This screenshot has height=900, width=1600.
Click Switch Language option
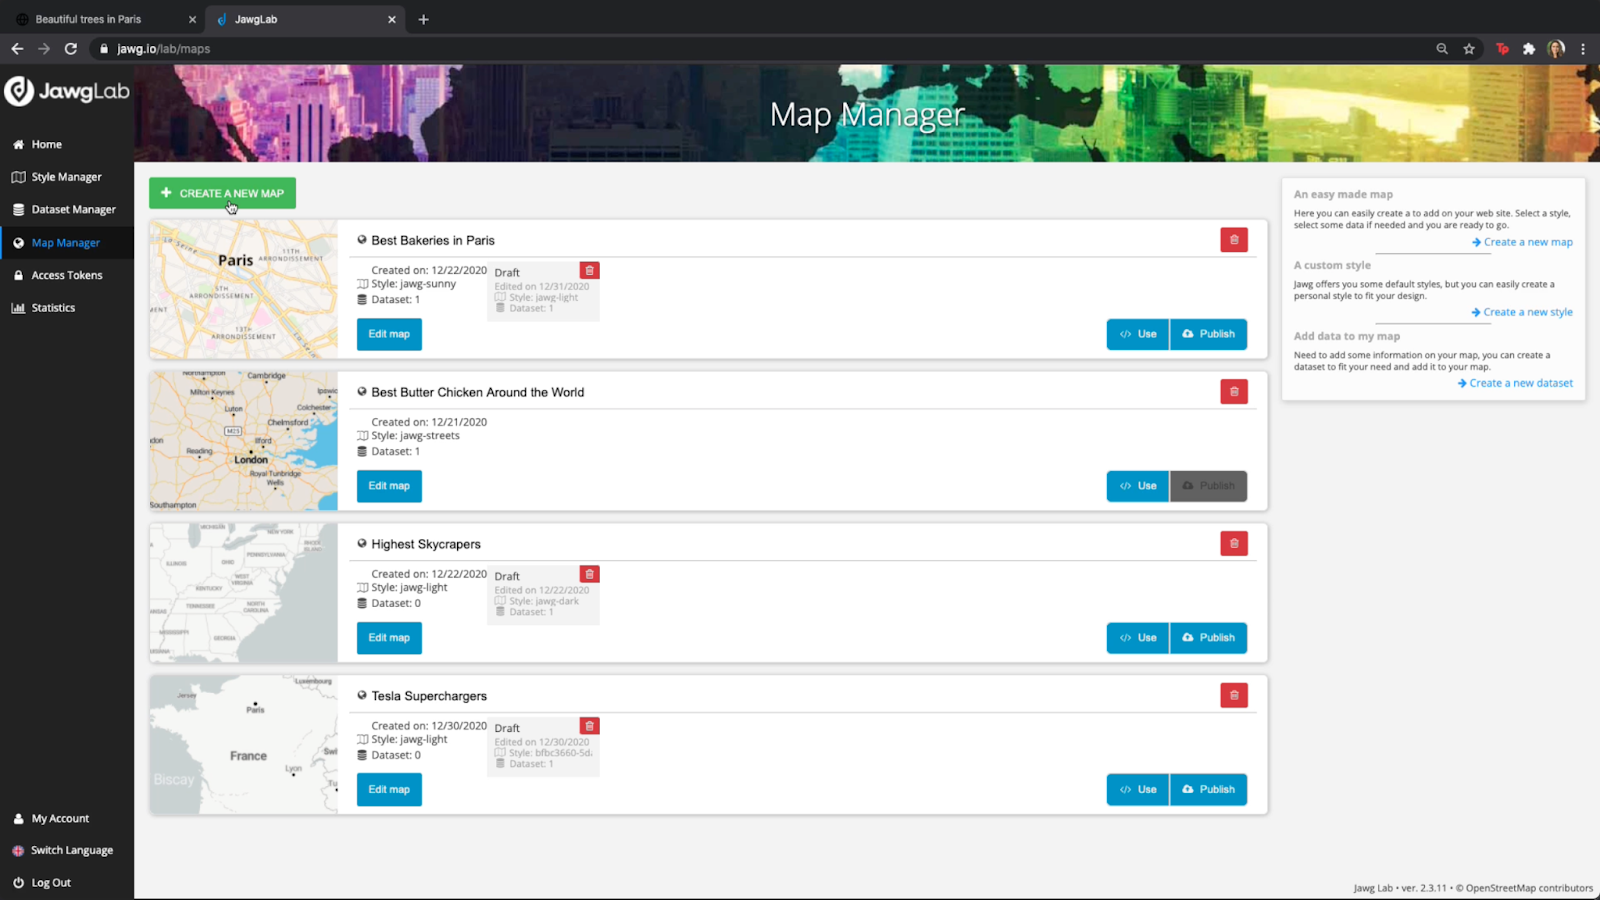click(x=63, y=850)
